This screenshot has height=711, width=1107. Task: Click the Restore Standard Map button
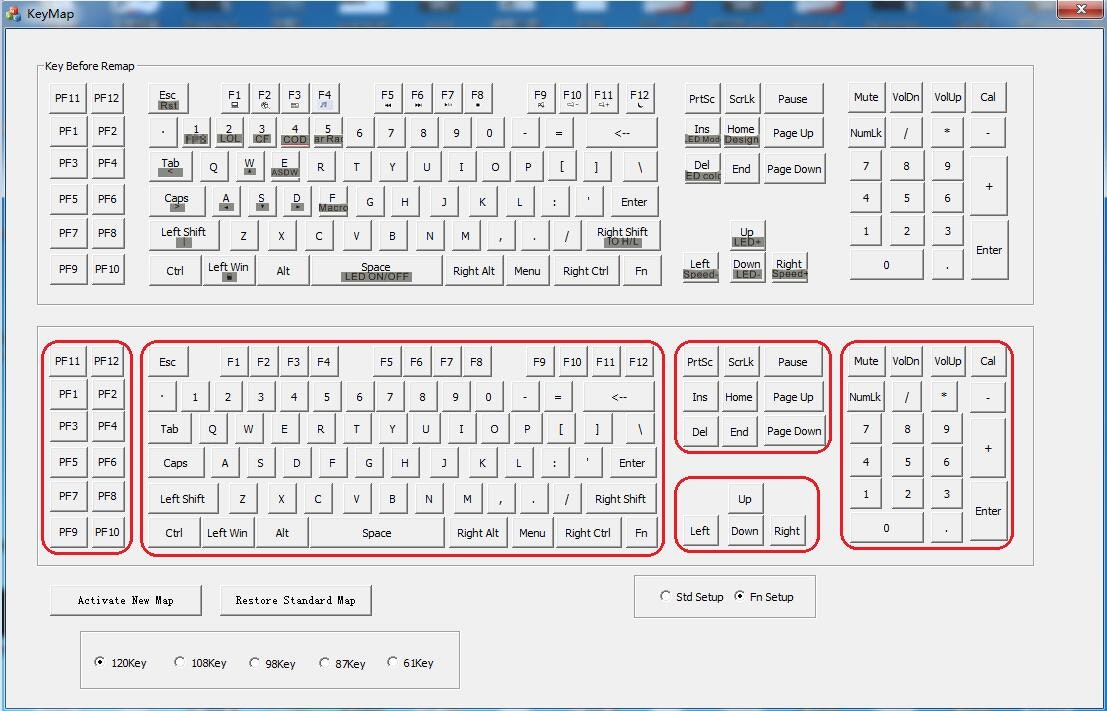pos(295,600)
